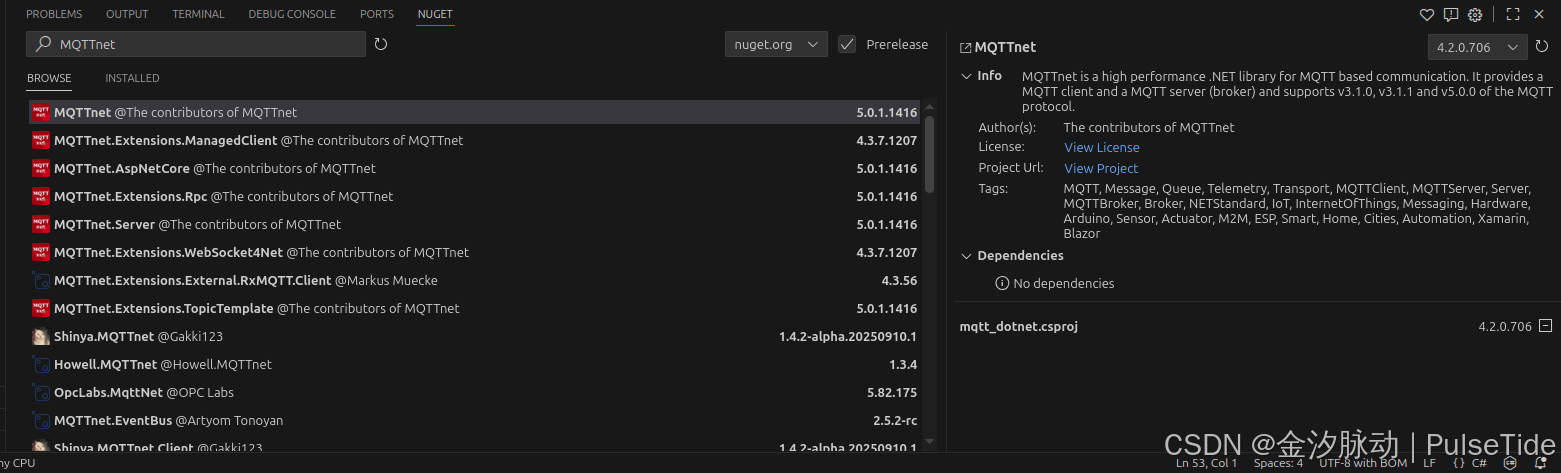
Task: Select the OpcLabs.MqttNet package row
Action: tap(474, 392)
